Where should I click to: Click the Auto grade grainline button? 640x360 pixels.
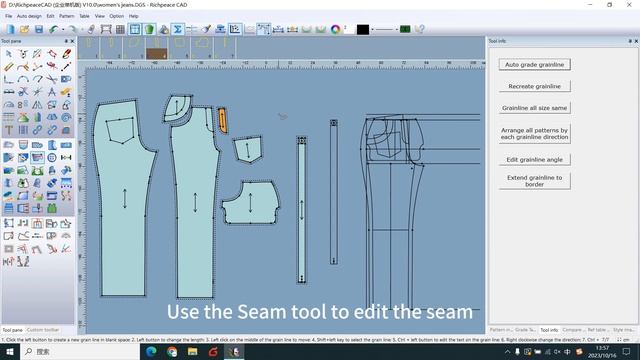[534, 64]
